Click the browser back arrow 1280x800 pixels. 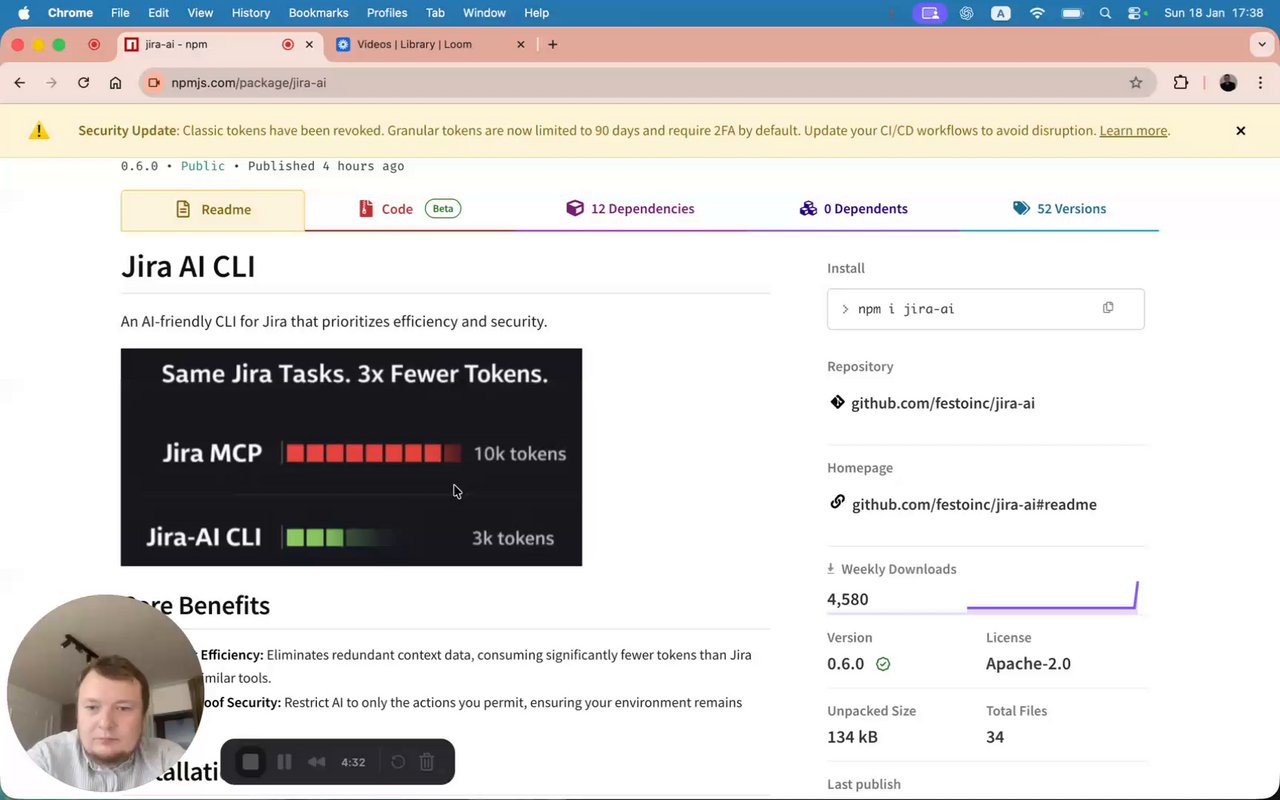point(20,83)
